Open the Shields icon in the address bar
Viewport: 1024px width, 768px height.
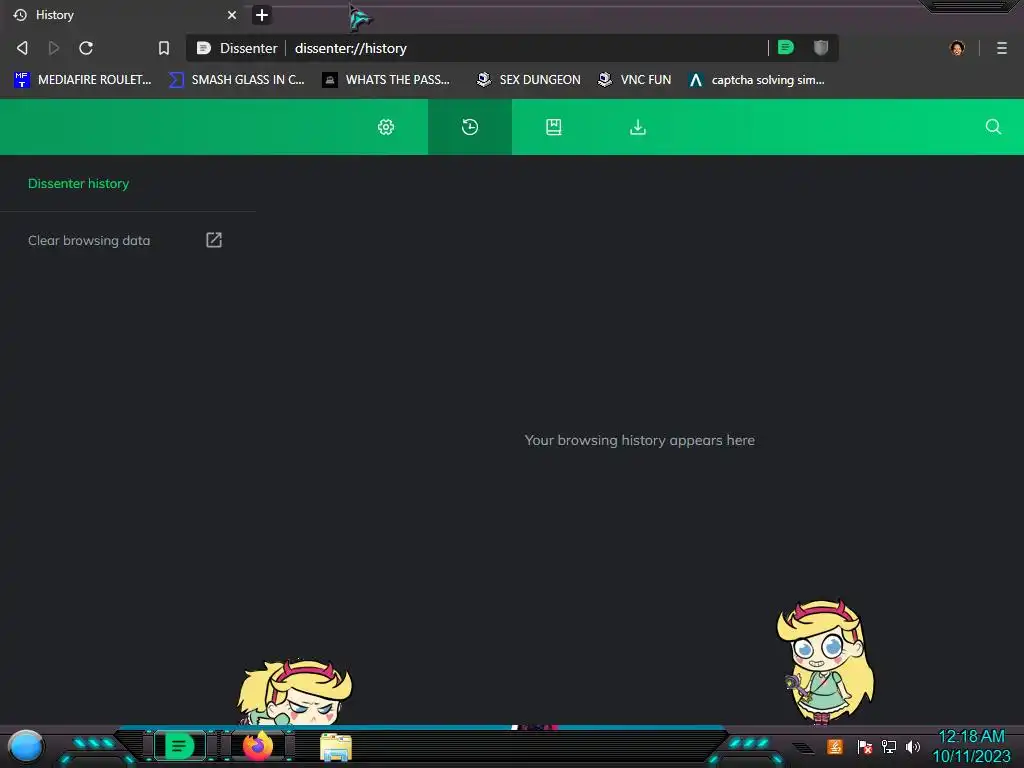tap(820, 47)
